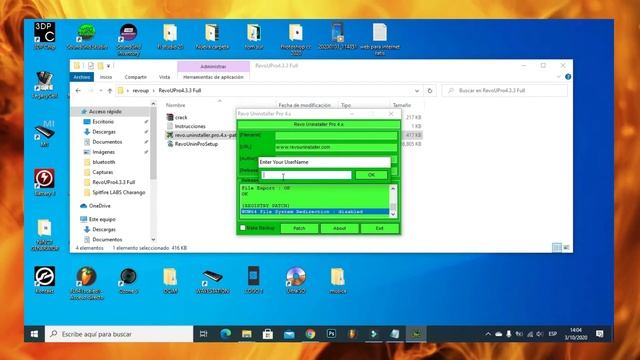Image resolution: width=640 pixels, height=360 pixels.
Task: Switch to details view icon in status bar
Action: pyautogui.click(x=556, y=247)
